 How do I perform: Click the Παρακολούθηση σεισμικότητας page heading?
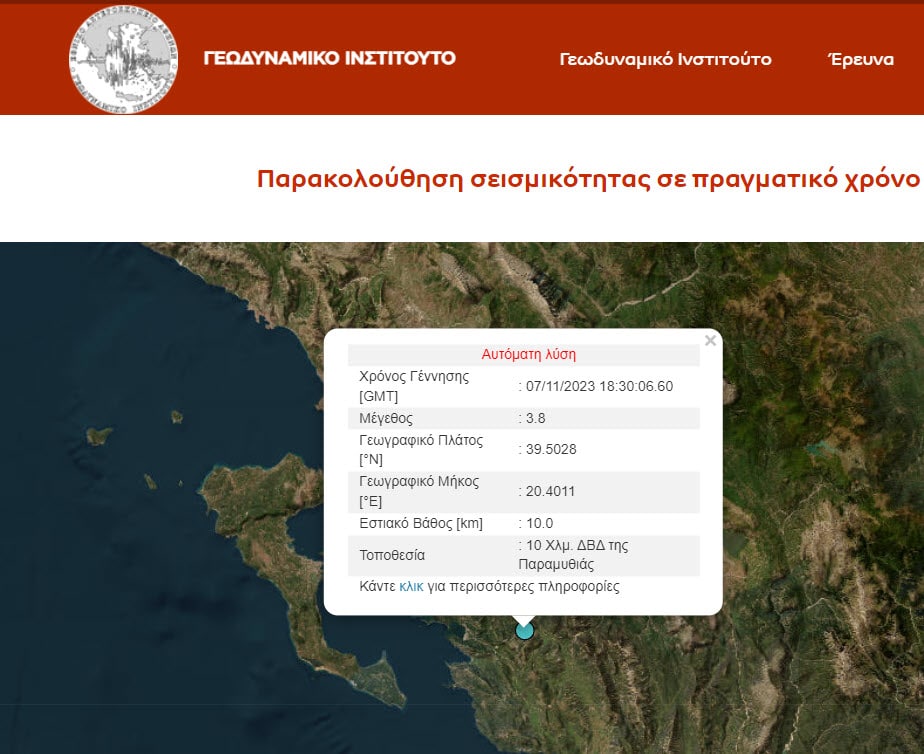pyautogui.click(x=588, y=178)
